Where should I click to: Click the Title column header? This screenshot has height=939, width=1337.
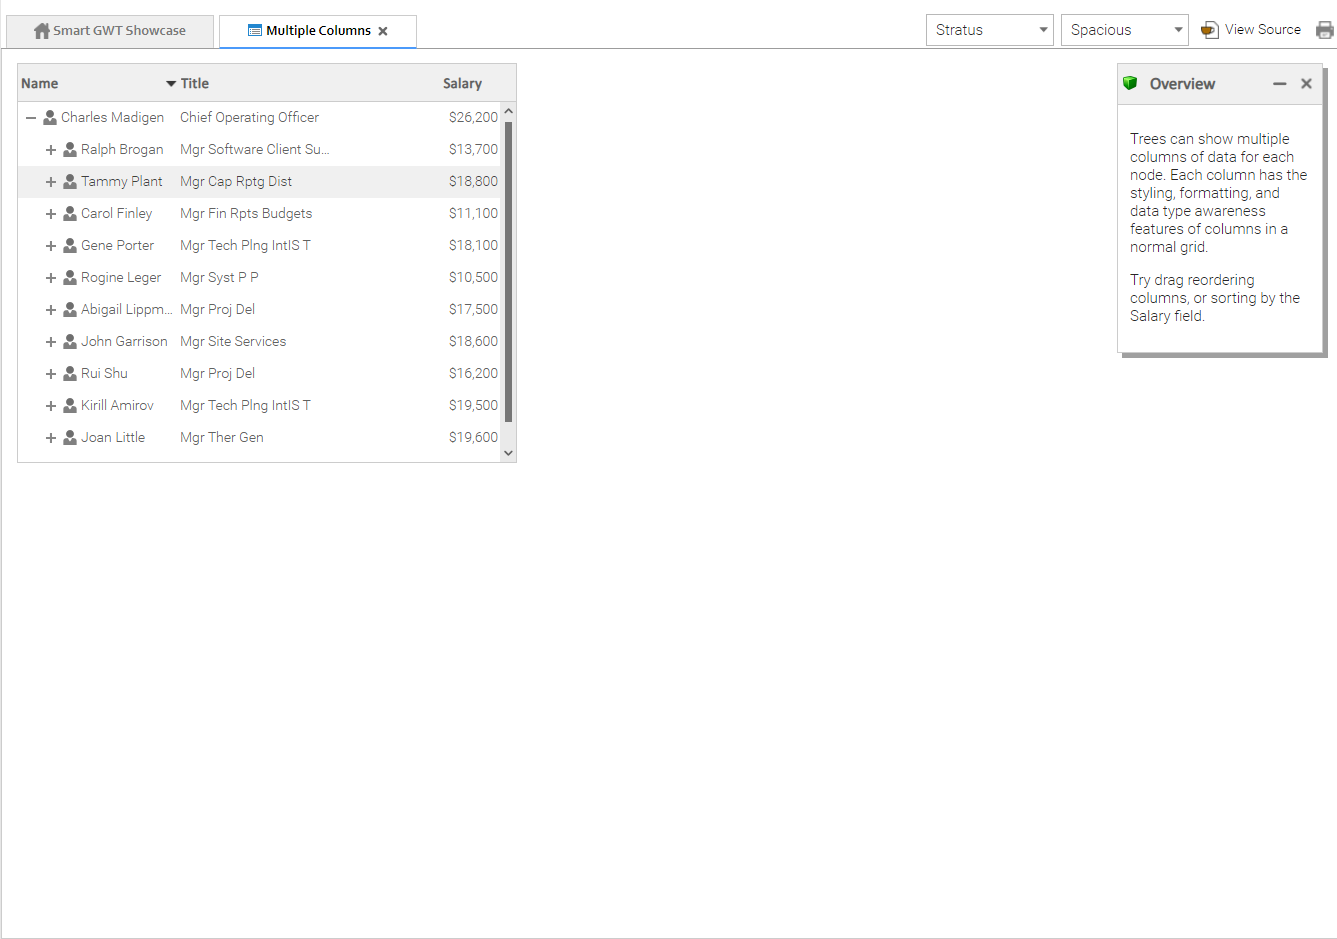(195, 84)
